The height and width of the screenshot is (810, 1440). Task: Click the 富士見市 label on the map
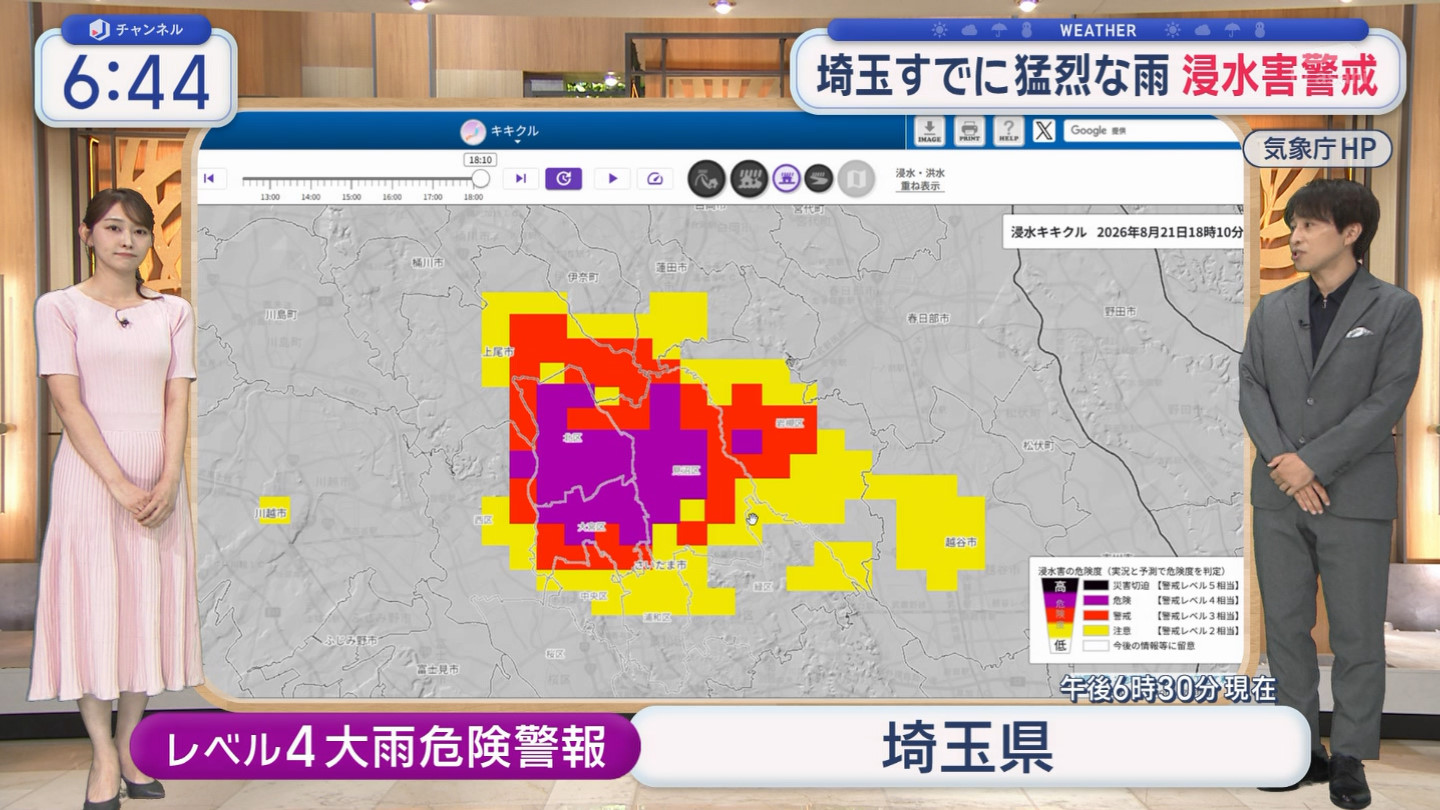[x=437, y=668]
